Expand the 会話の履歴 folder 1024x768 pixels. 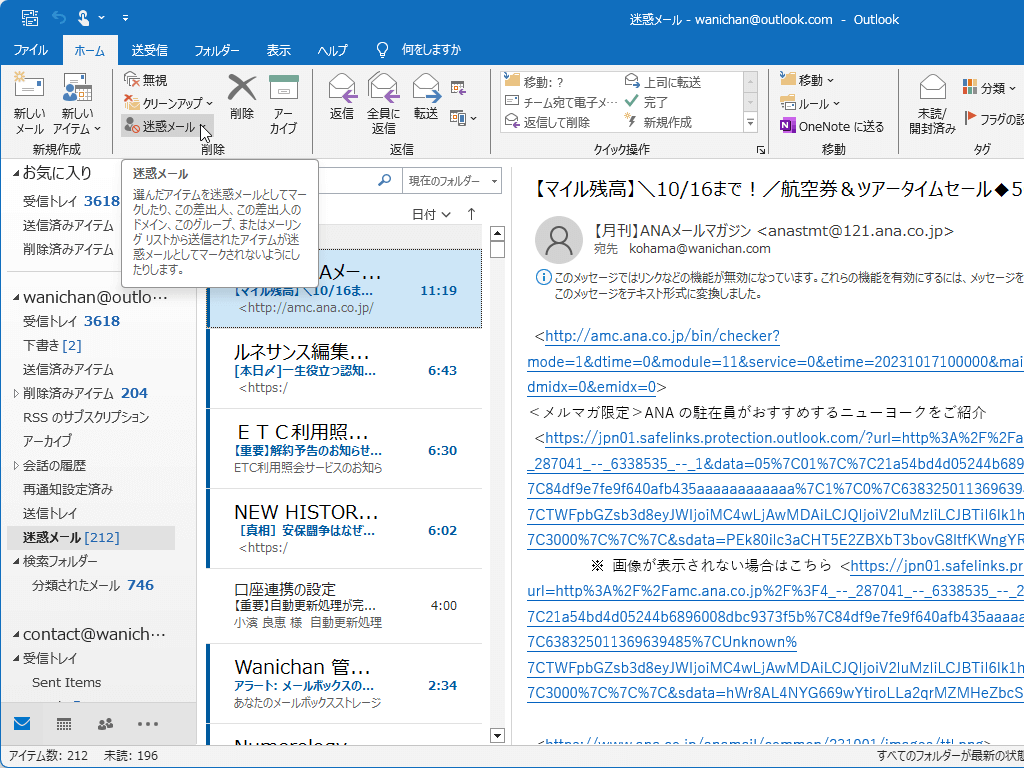coord(16,466)
